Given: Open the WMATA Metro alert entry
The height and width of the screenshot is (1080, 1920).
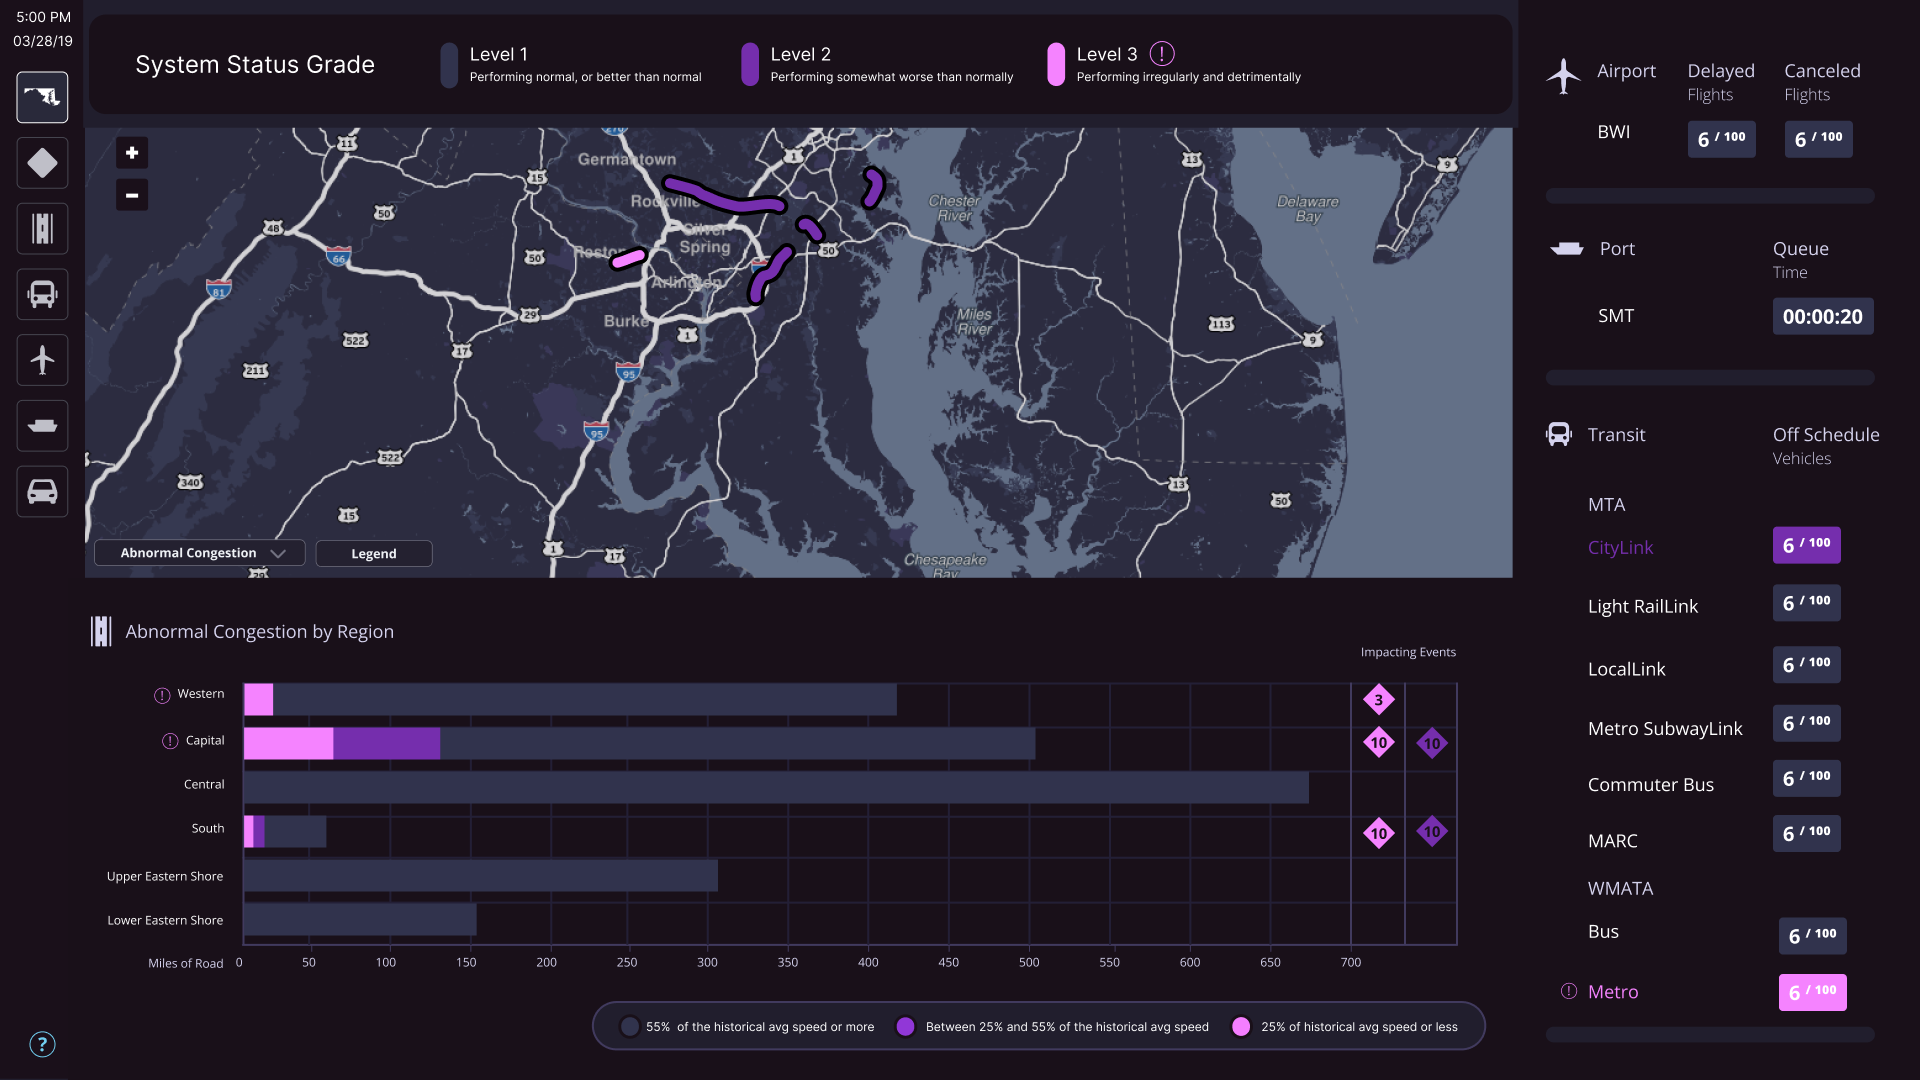Looking at the screenshot, I should 1612,992.
